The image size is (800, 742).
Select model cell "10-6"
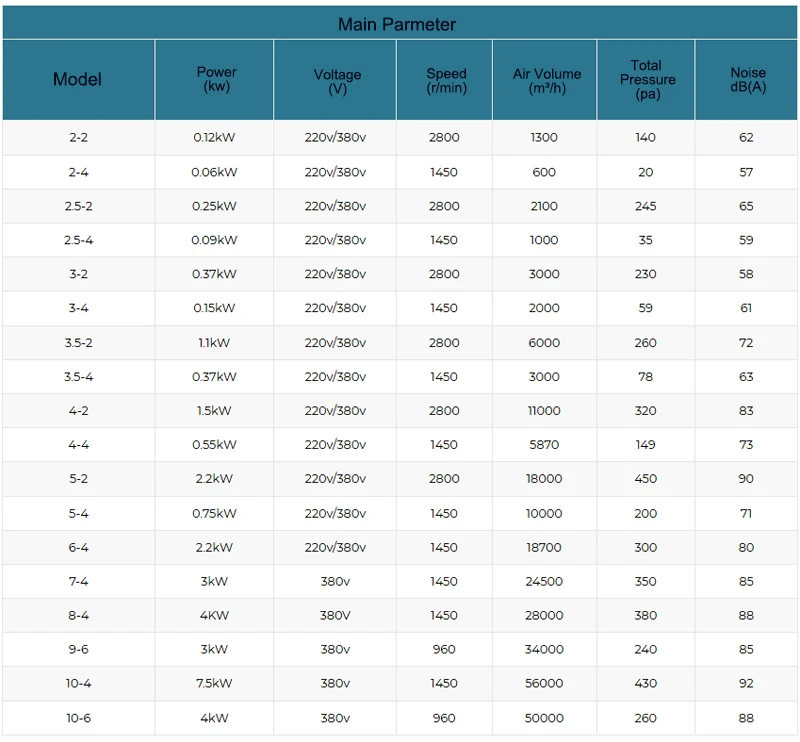pyautogui.click(x=79, y=719)
